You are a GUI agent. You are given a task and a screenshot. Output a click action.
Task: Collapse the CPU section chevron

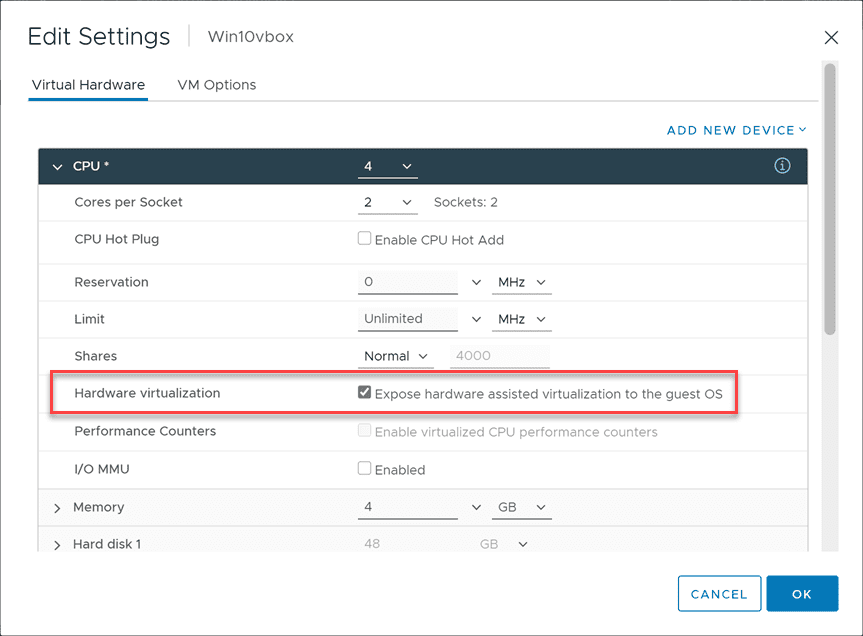coord(57,166)
